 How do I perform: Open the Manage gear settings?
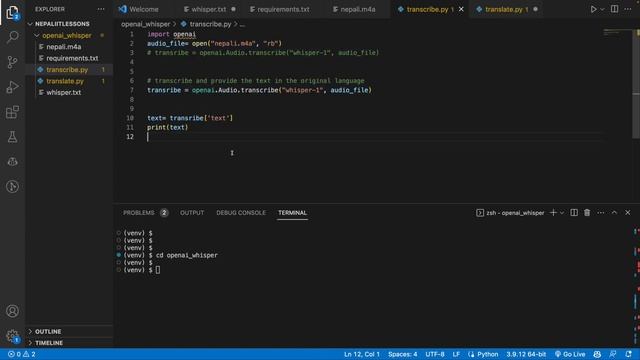12,336
